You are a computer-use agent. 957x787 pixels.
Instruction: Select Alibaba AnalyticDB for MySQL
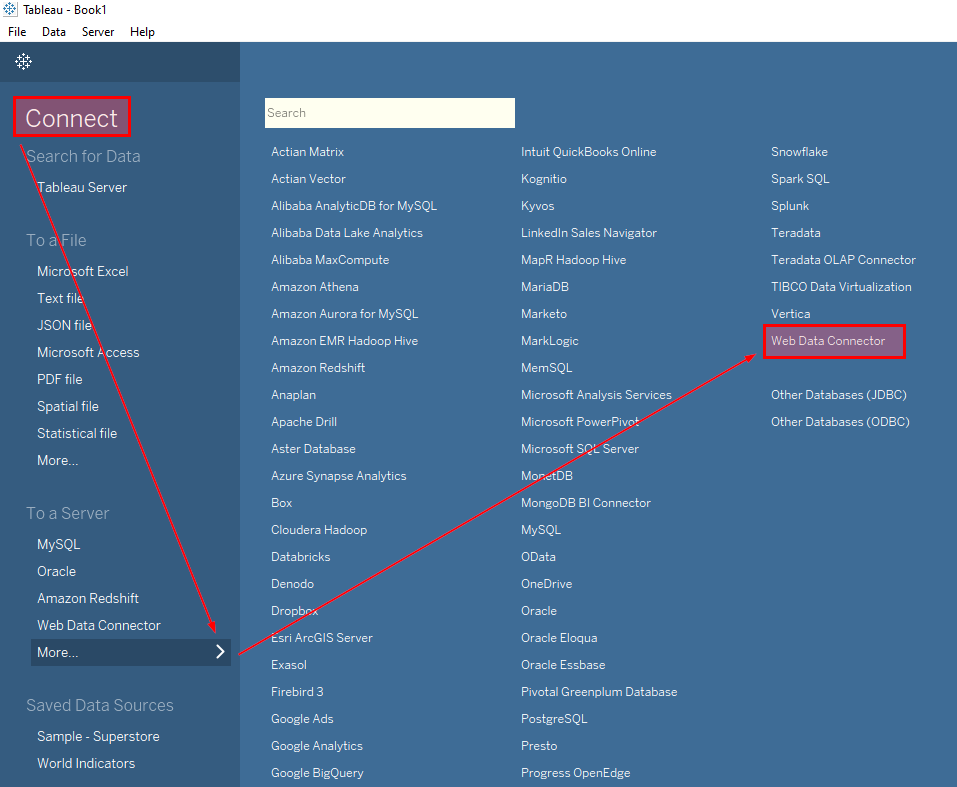[354, 206]
